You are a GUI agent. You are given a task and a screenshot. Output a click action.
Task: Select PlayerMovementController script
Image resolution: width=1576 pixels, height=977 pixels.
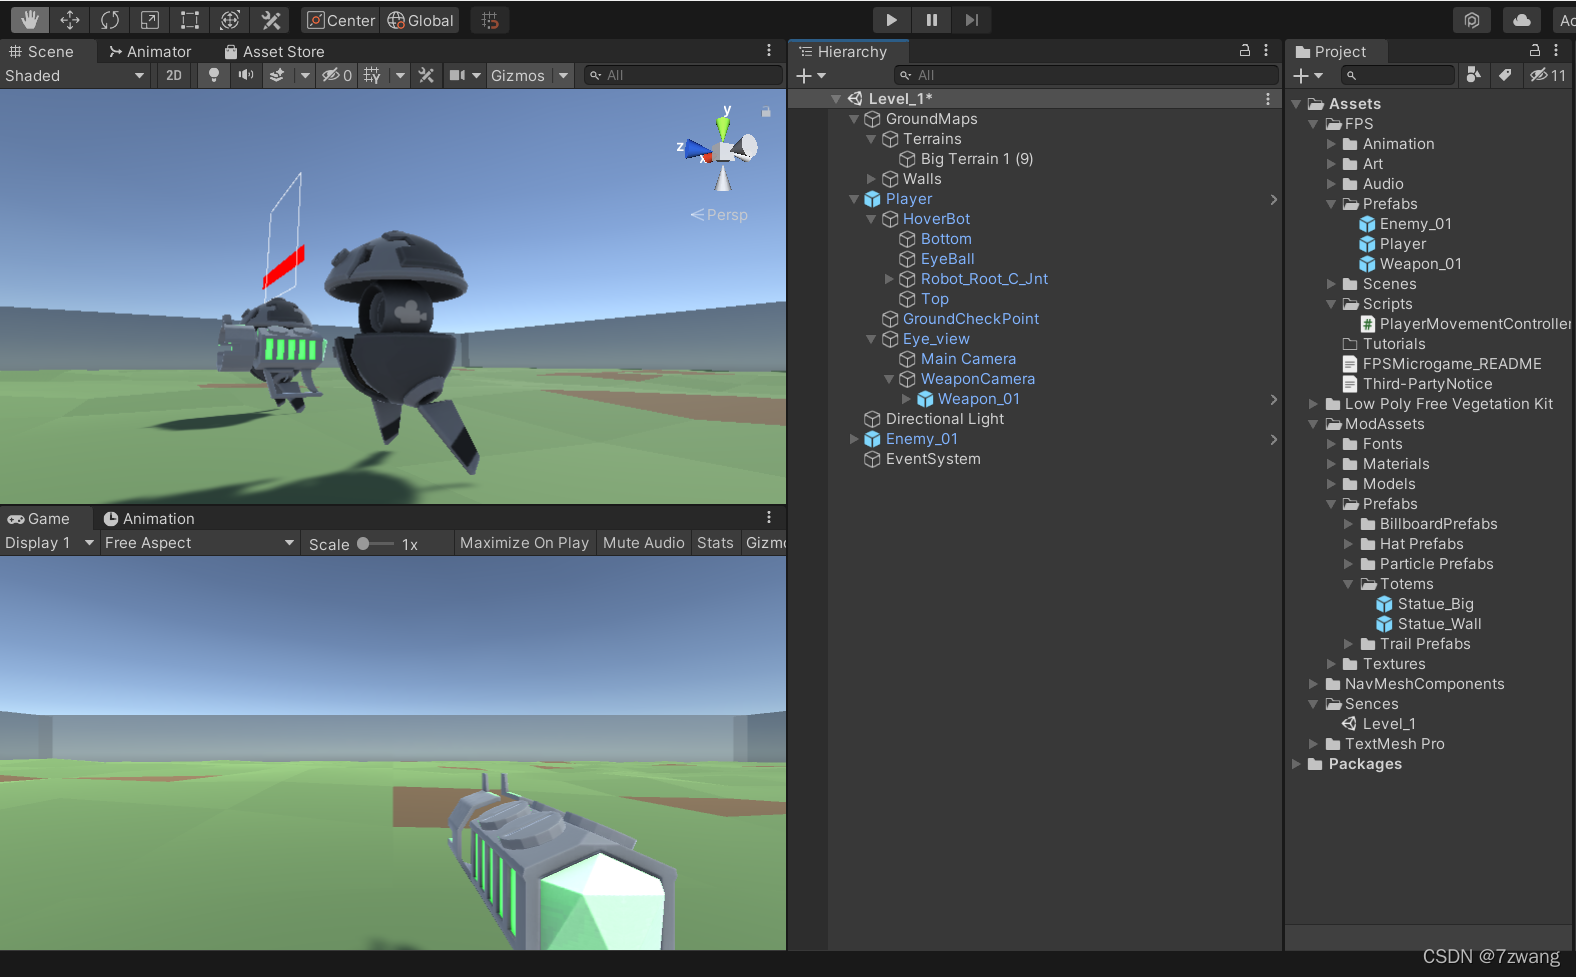1466,324
